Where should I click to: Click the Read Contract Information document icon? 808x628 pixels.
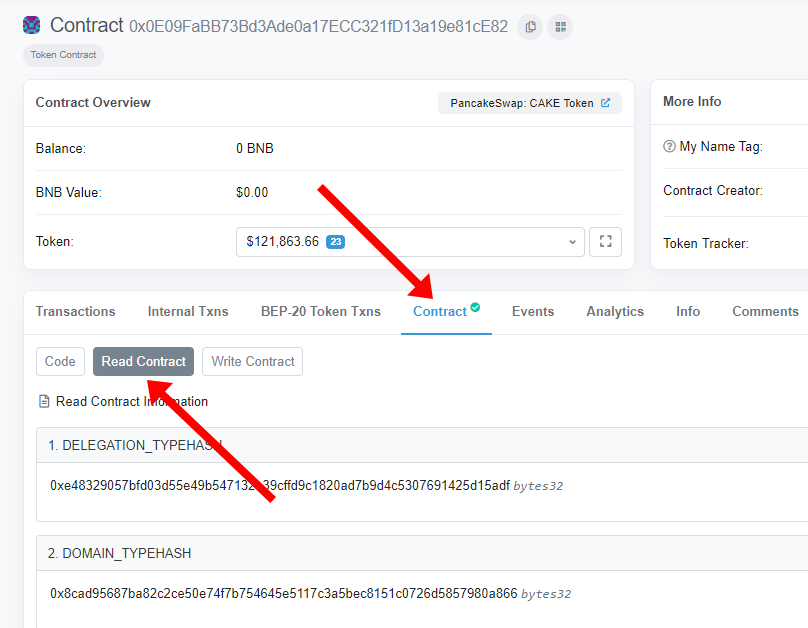coord(44,402)
